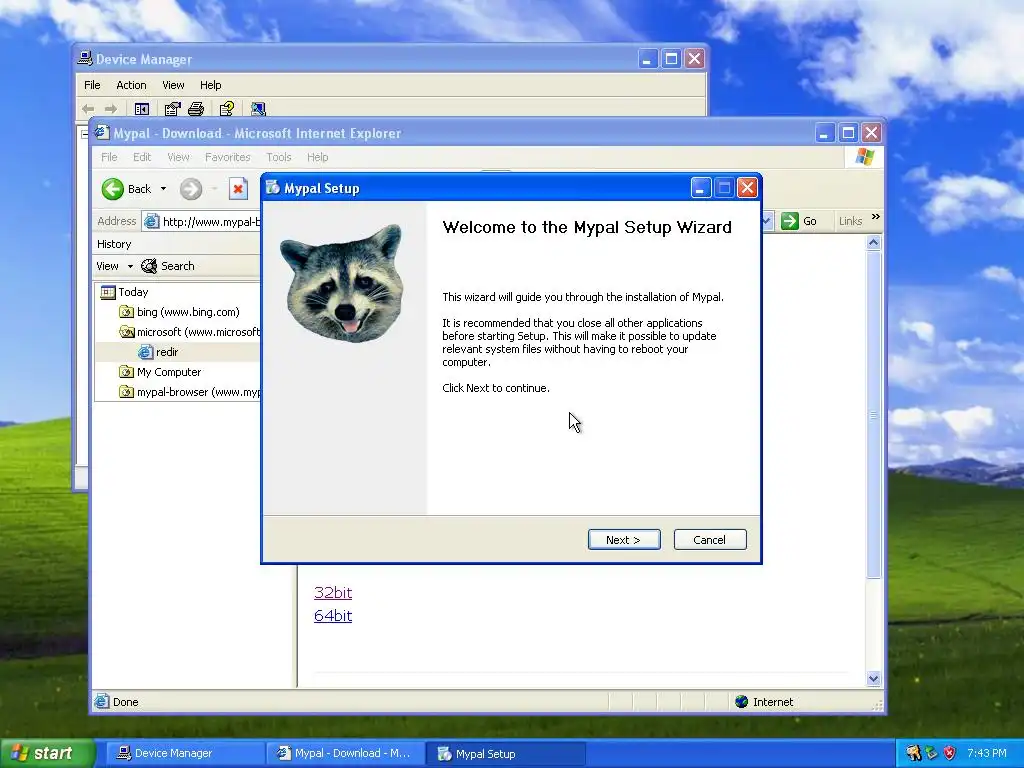Click Device Manager console tree toggle icon
Screen dimensions: 1024x768
pos(142,109)
